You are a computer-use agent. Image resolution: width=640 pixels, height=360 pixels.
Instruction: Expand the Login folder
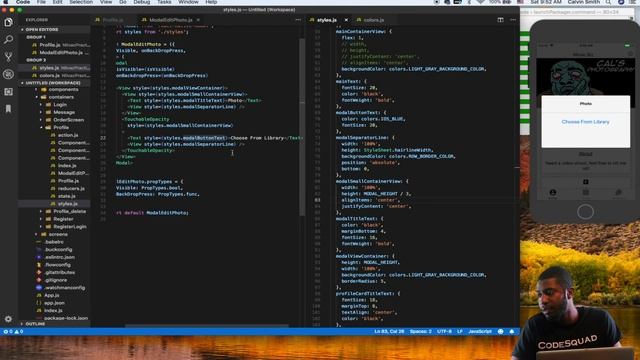pyautogui.click(x=60, y=104)
